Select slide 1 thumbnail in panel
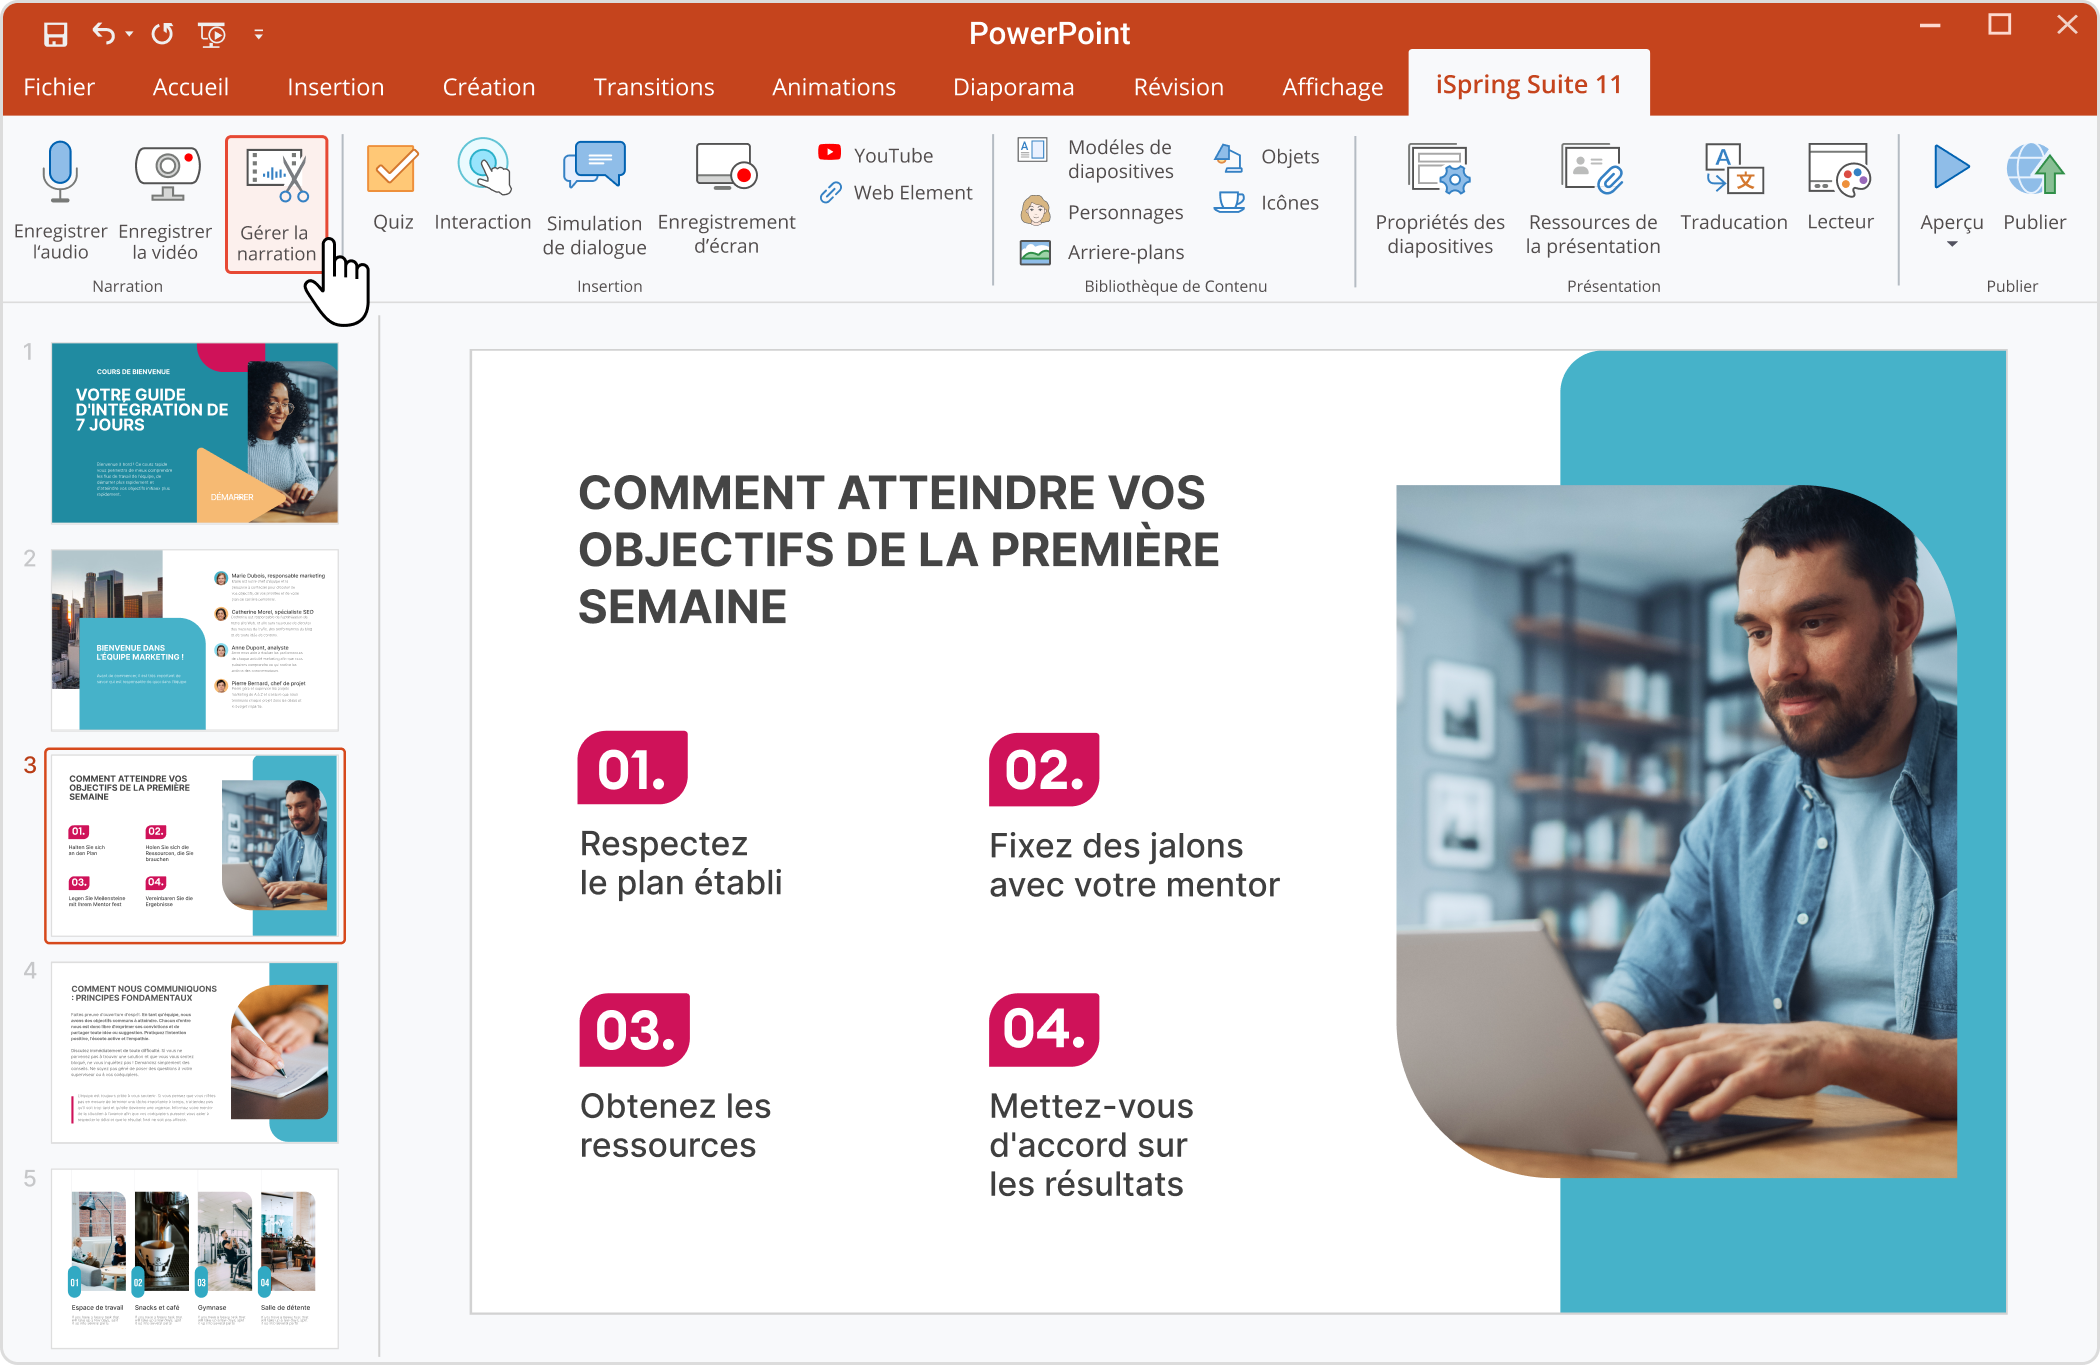The width and height of the screenshot is (2100, 1365). tap(196, 433)
